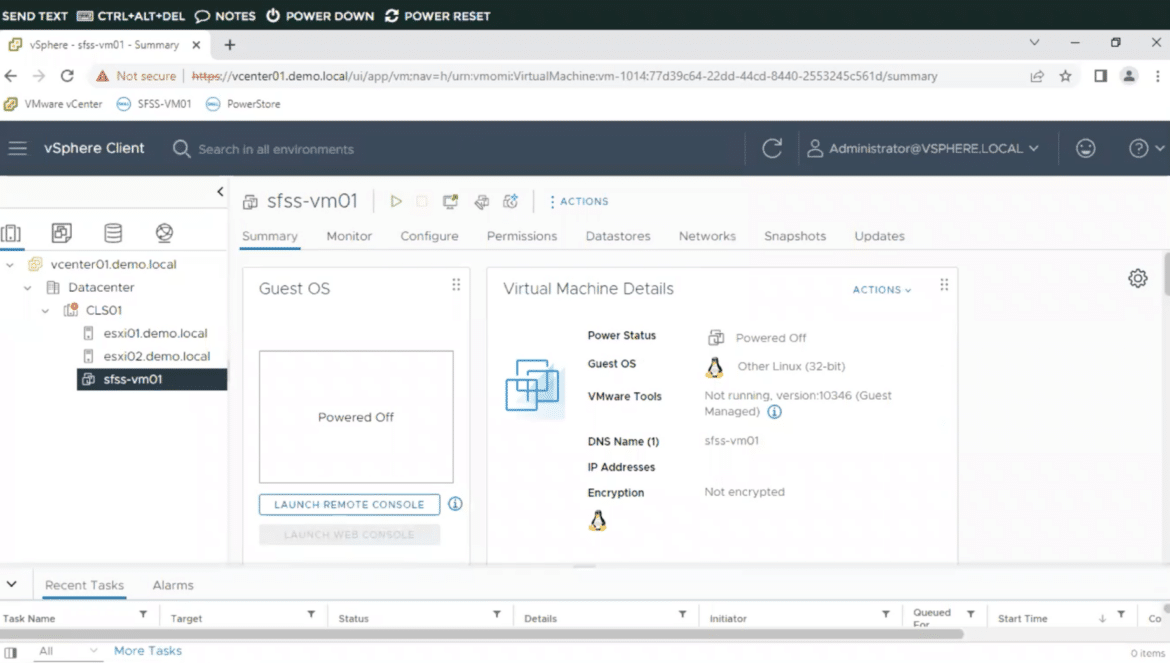Collapse the Recent Tasks bottom panel
Image resolution: width=1170 pixels, height=663 pixels.
tap(12, 585)
